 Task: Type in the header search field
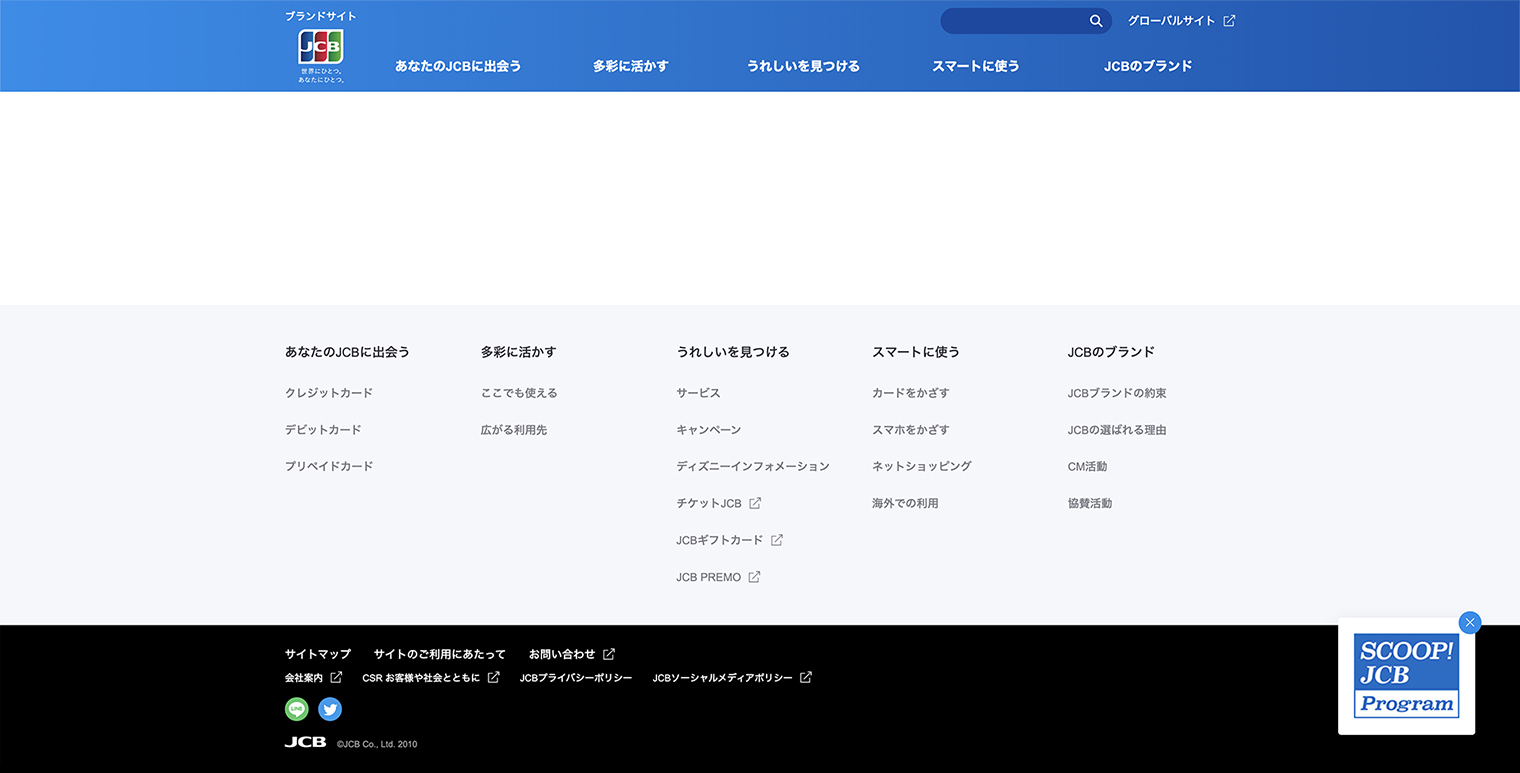pos(1012,21)
